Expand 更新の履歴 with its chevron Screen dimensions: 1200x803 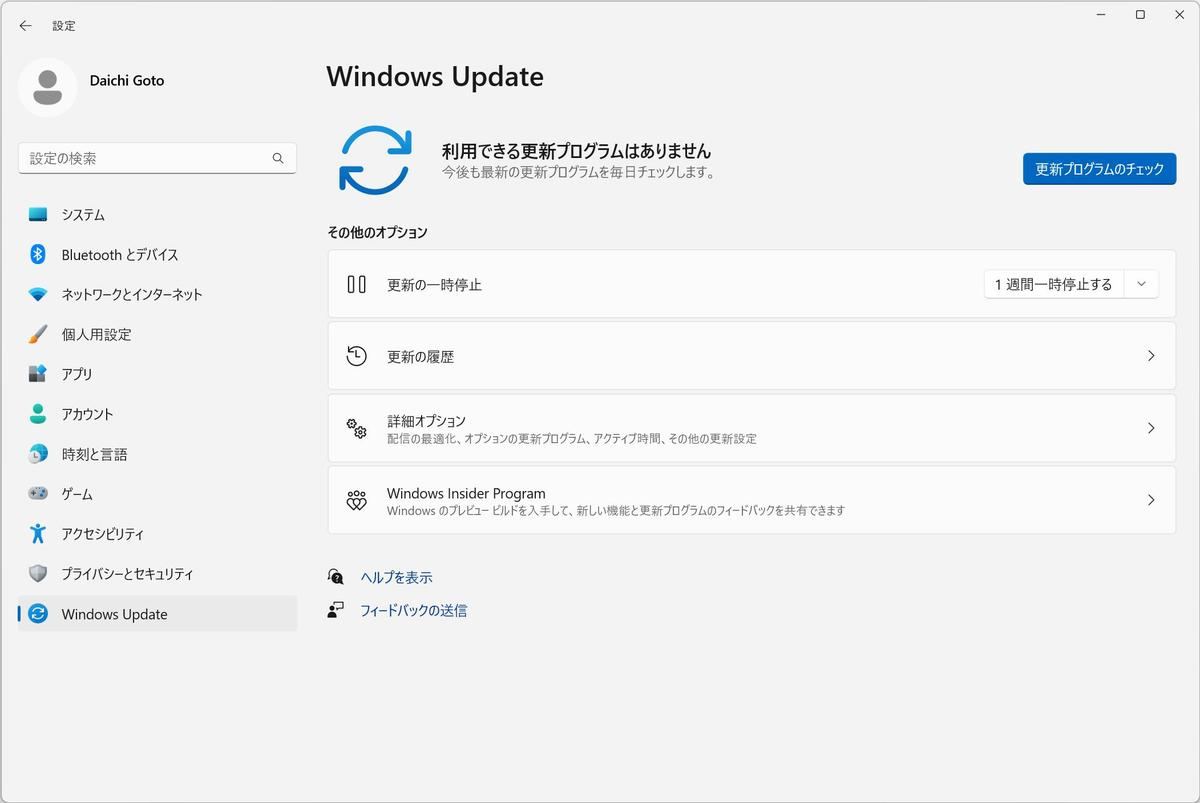point(1151,356)
